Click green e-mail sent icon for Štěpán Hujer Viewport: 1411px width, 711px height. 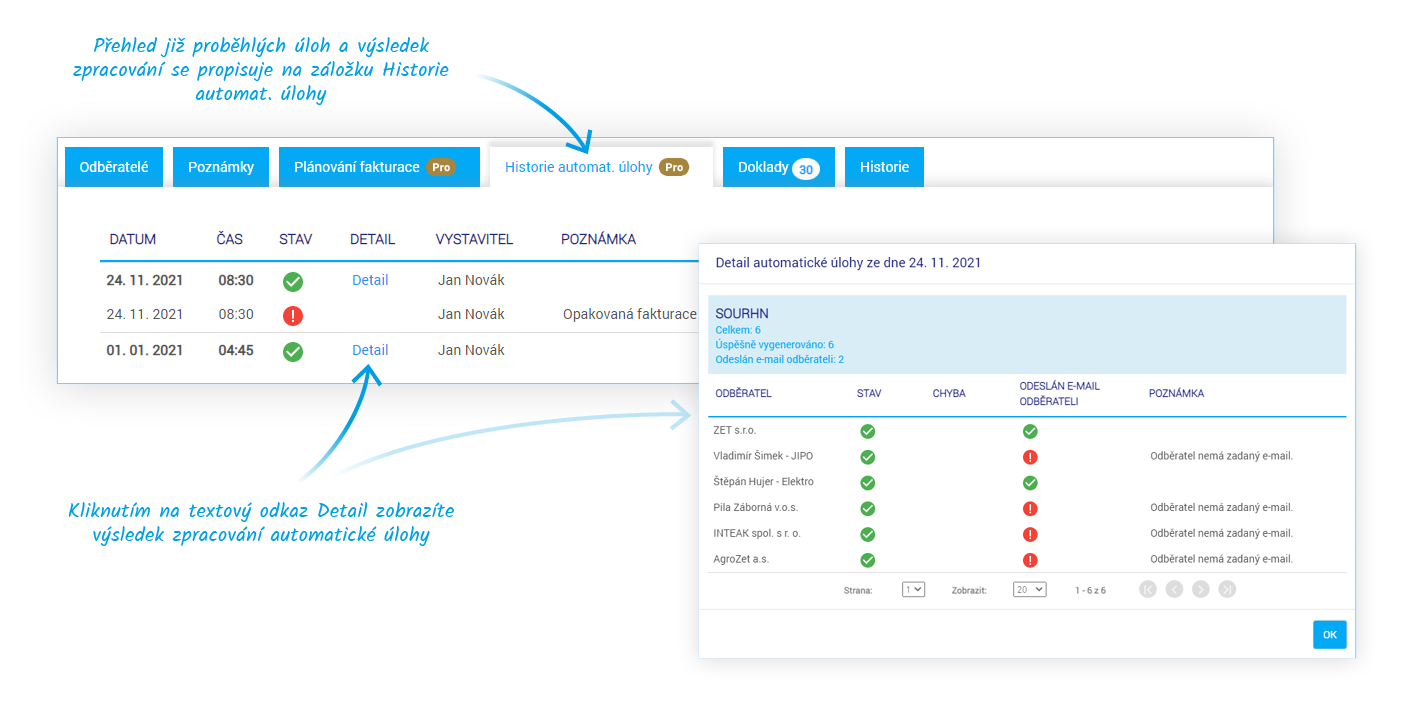[x=1030, y=483]
